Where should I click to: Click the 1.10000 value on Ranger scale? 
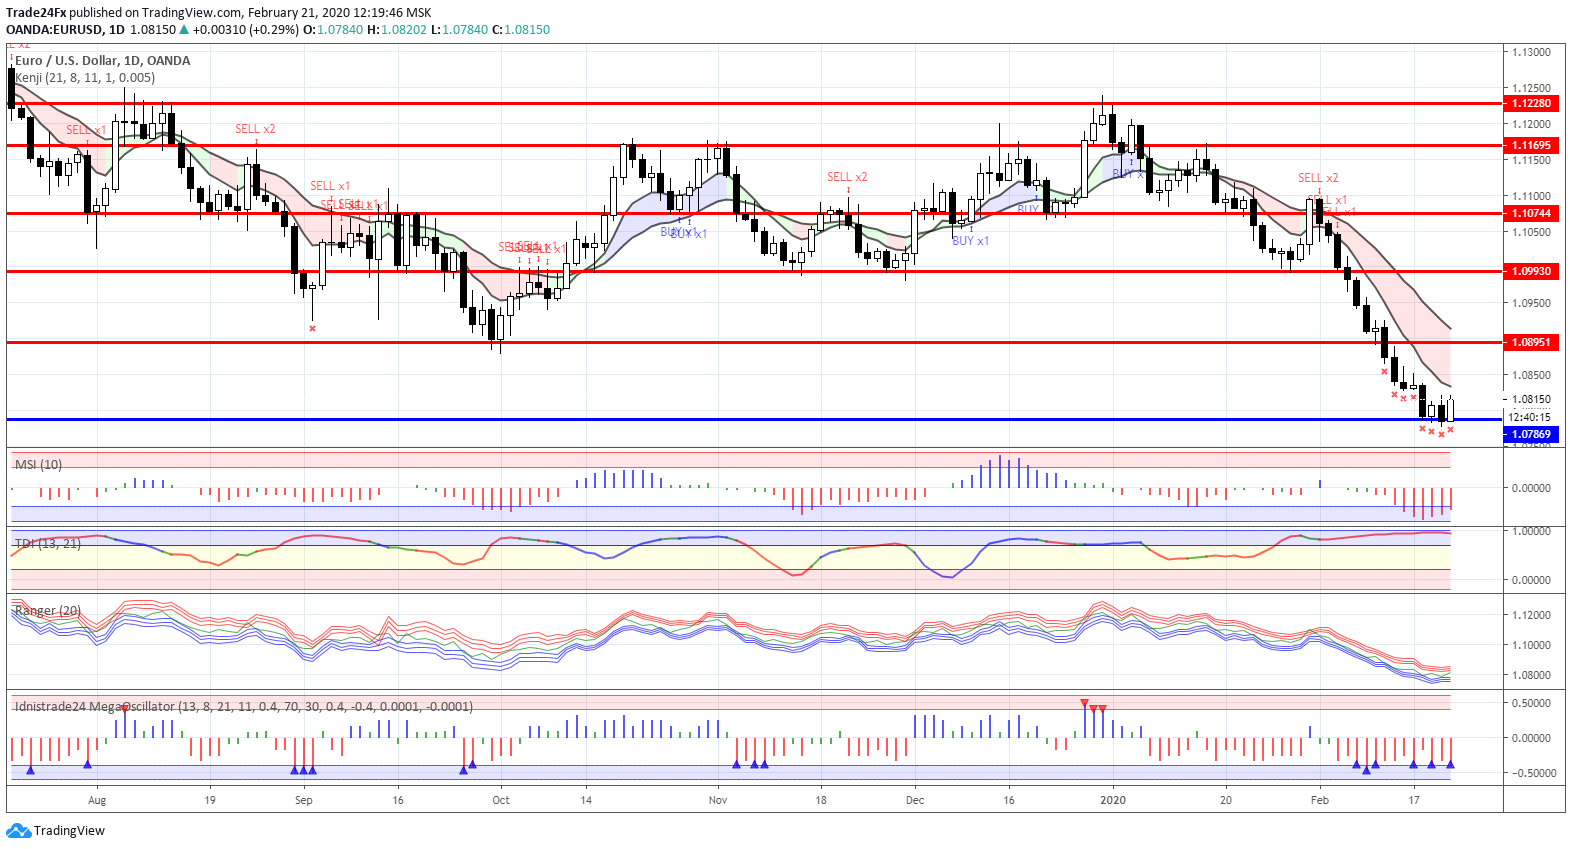(1531, 645)
